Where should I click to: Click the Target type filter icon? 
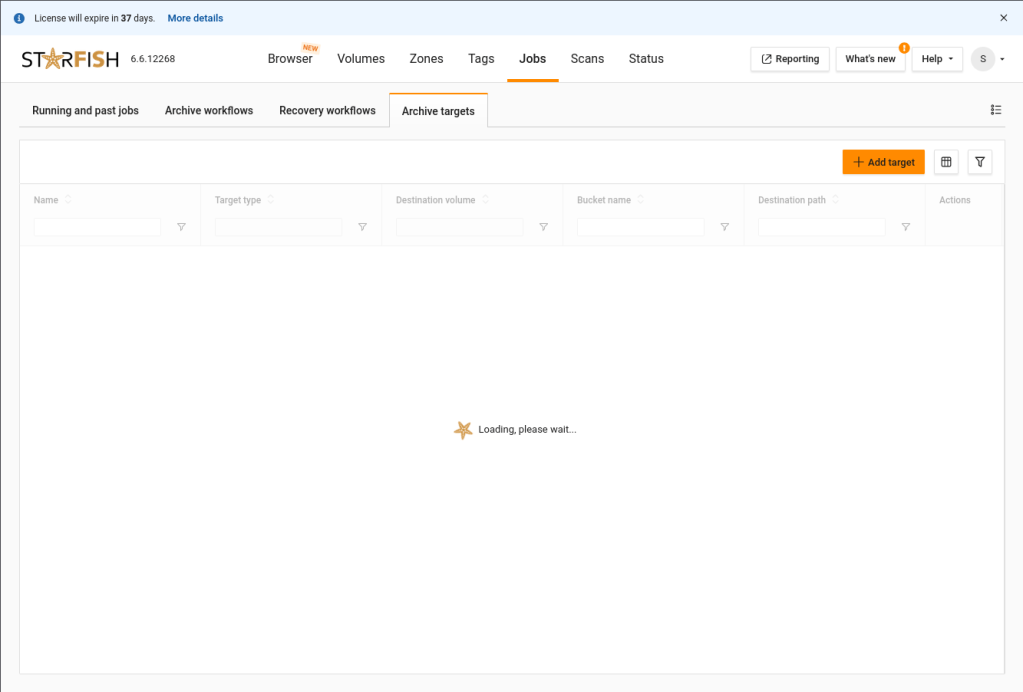tap(362, 227)
